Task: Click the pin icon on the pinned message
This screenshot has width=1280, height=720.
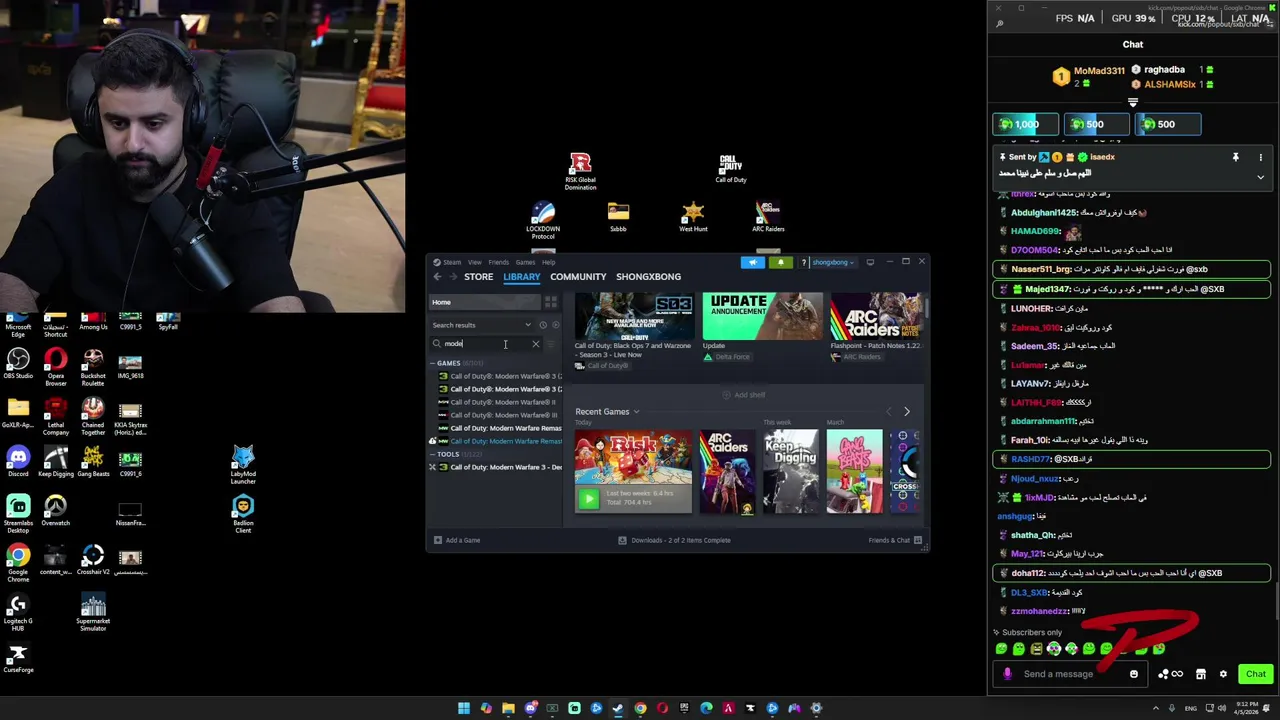Action: [1235, 157]
